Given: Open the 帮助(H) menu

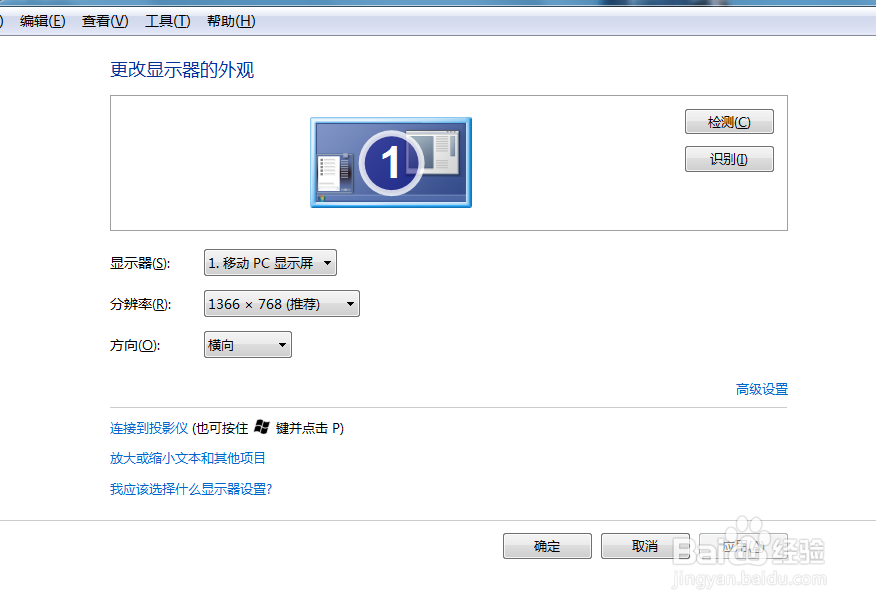Looking at the screenshot, I should pyautogui.click(x=231, y=21).
